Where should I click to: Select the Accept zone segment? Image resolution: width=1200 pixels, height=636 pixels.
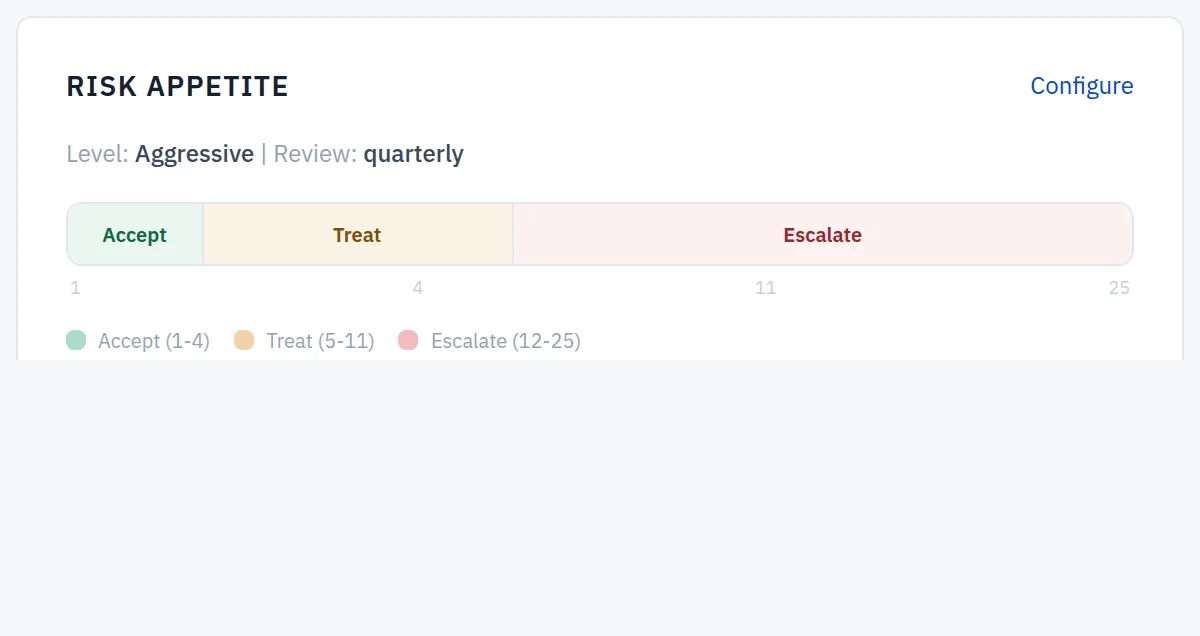click(x=135, y=235)
